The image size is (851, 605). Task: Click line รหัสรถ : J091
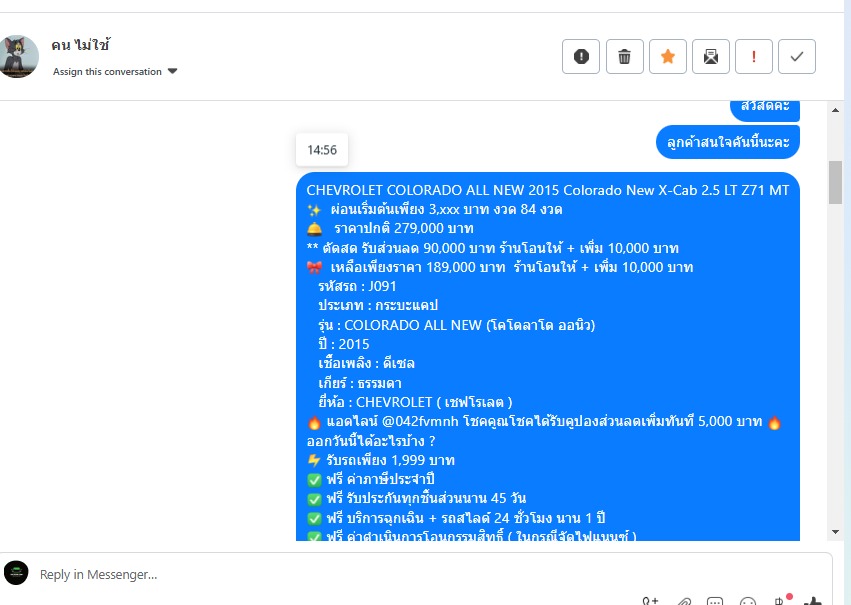(x=357, y=286)
